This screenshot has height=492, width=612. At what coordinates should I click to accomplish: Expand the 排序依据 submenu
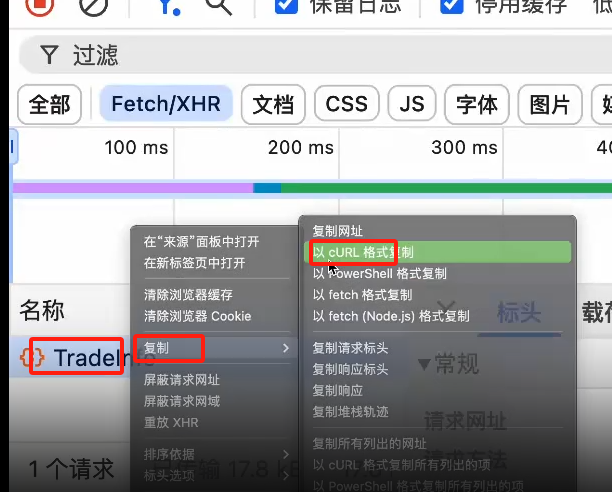[217, 454]
